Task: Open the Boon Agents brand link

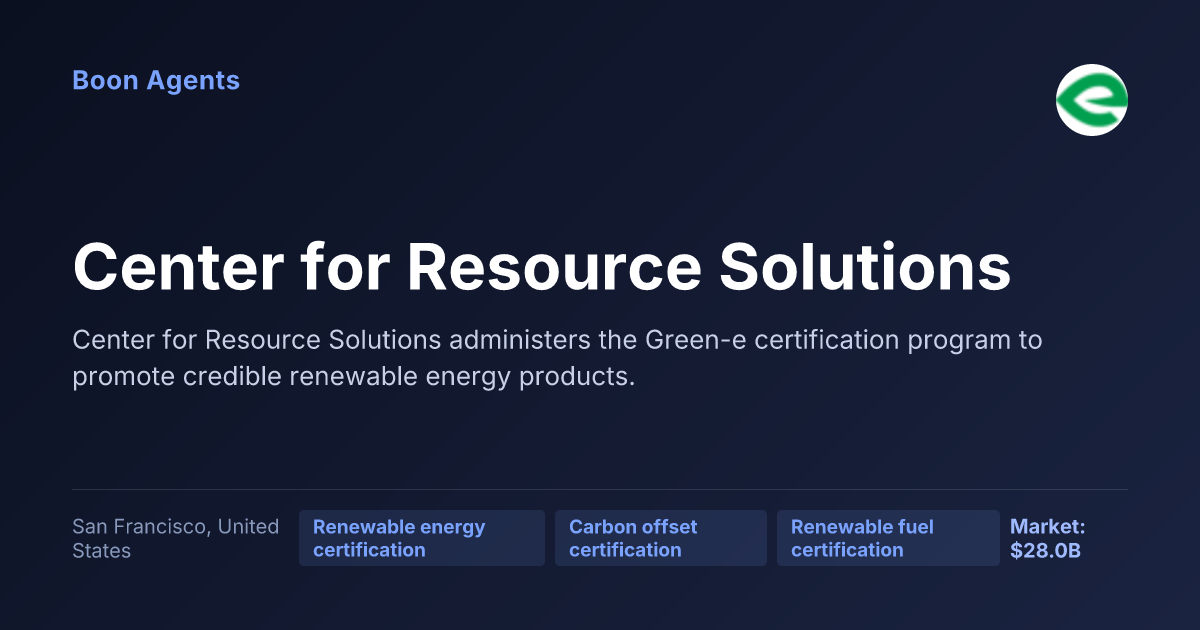Action: 156,81
